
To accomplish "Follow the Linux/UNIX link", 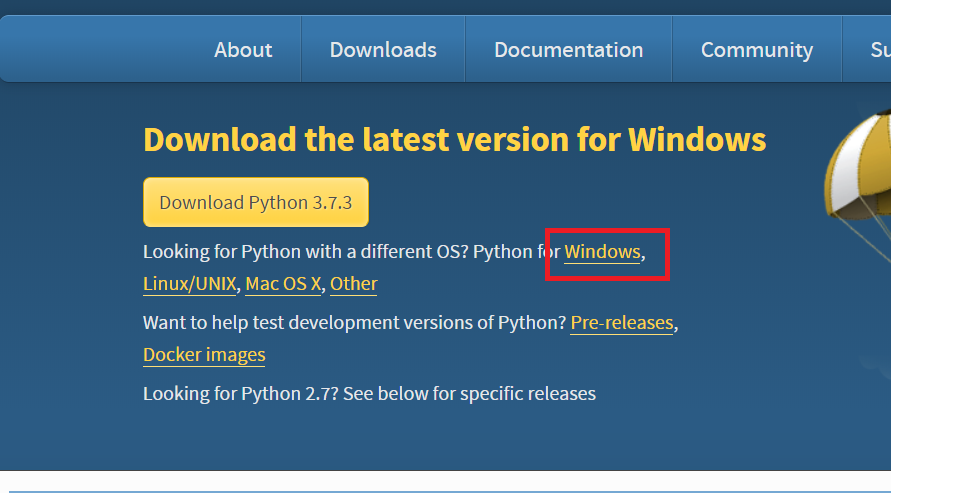I will pos(189,284).
